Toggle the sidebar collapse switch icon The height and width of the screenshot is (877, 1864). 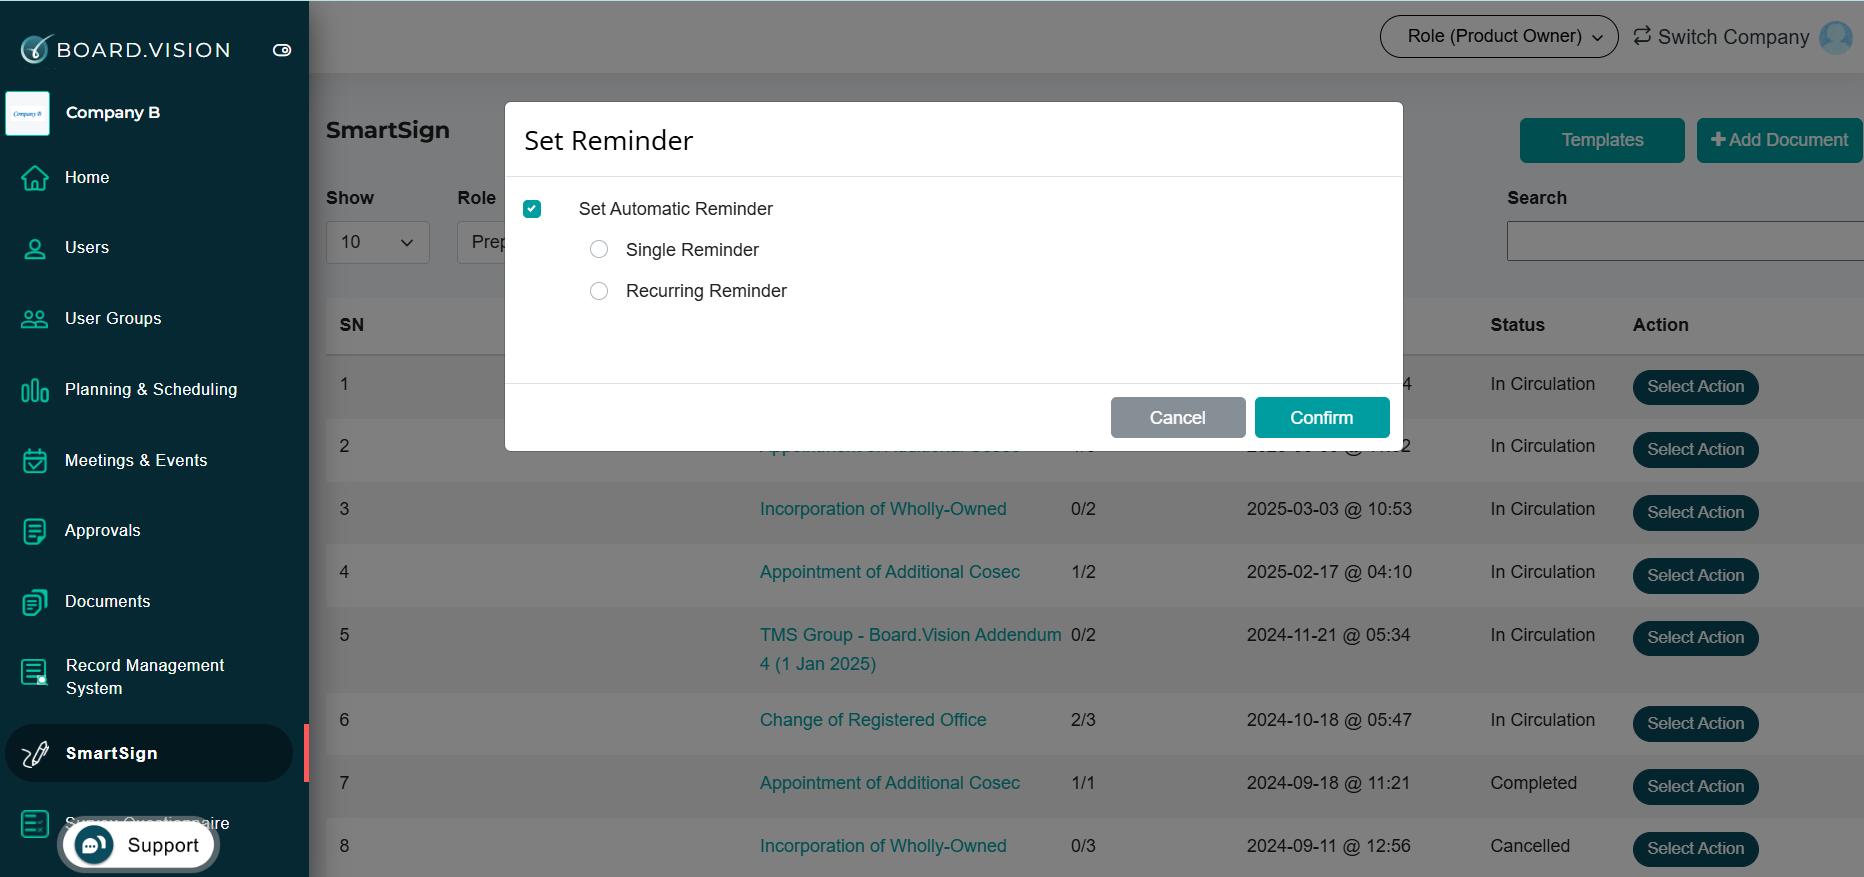[x=282, y=50]
